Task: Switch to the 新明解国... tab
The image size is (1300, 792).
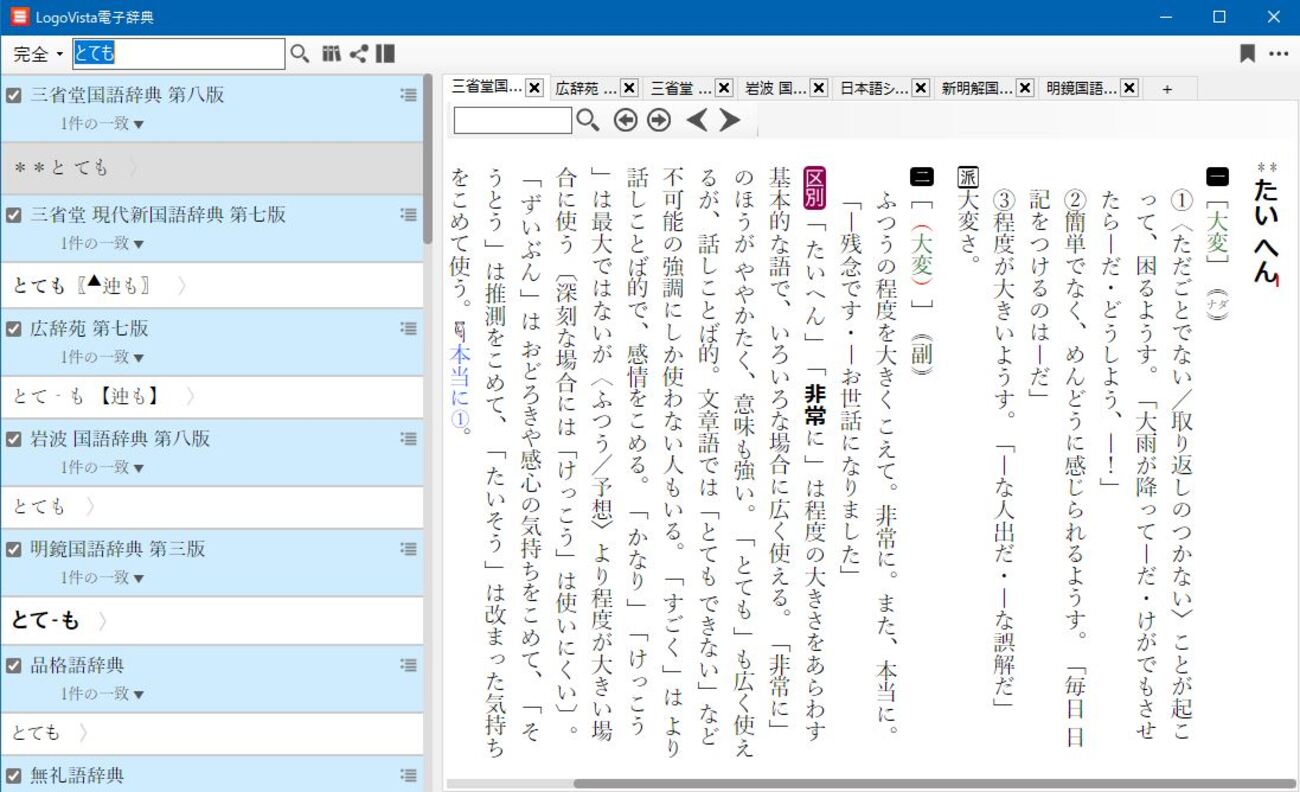Action: click(977, 88)
